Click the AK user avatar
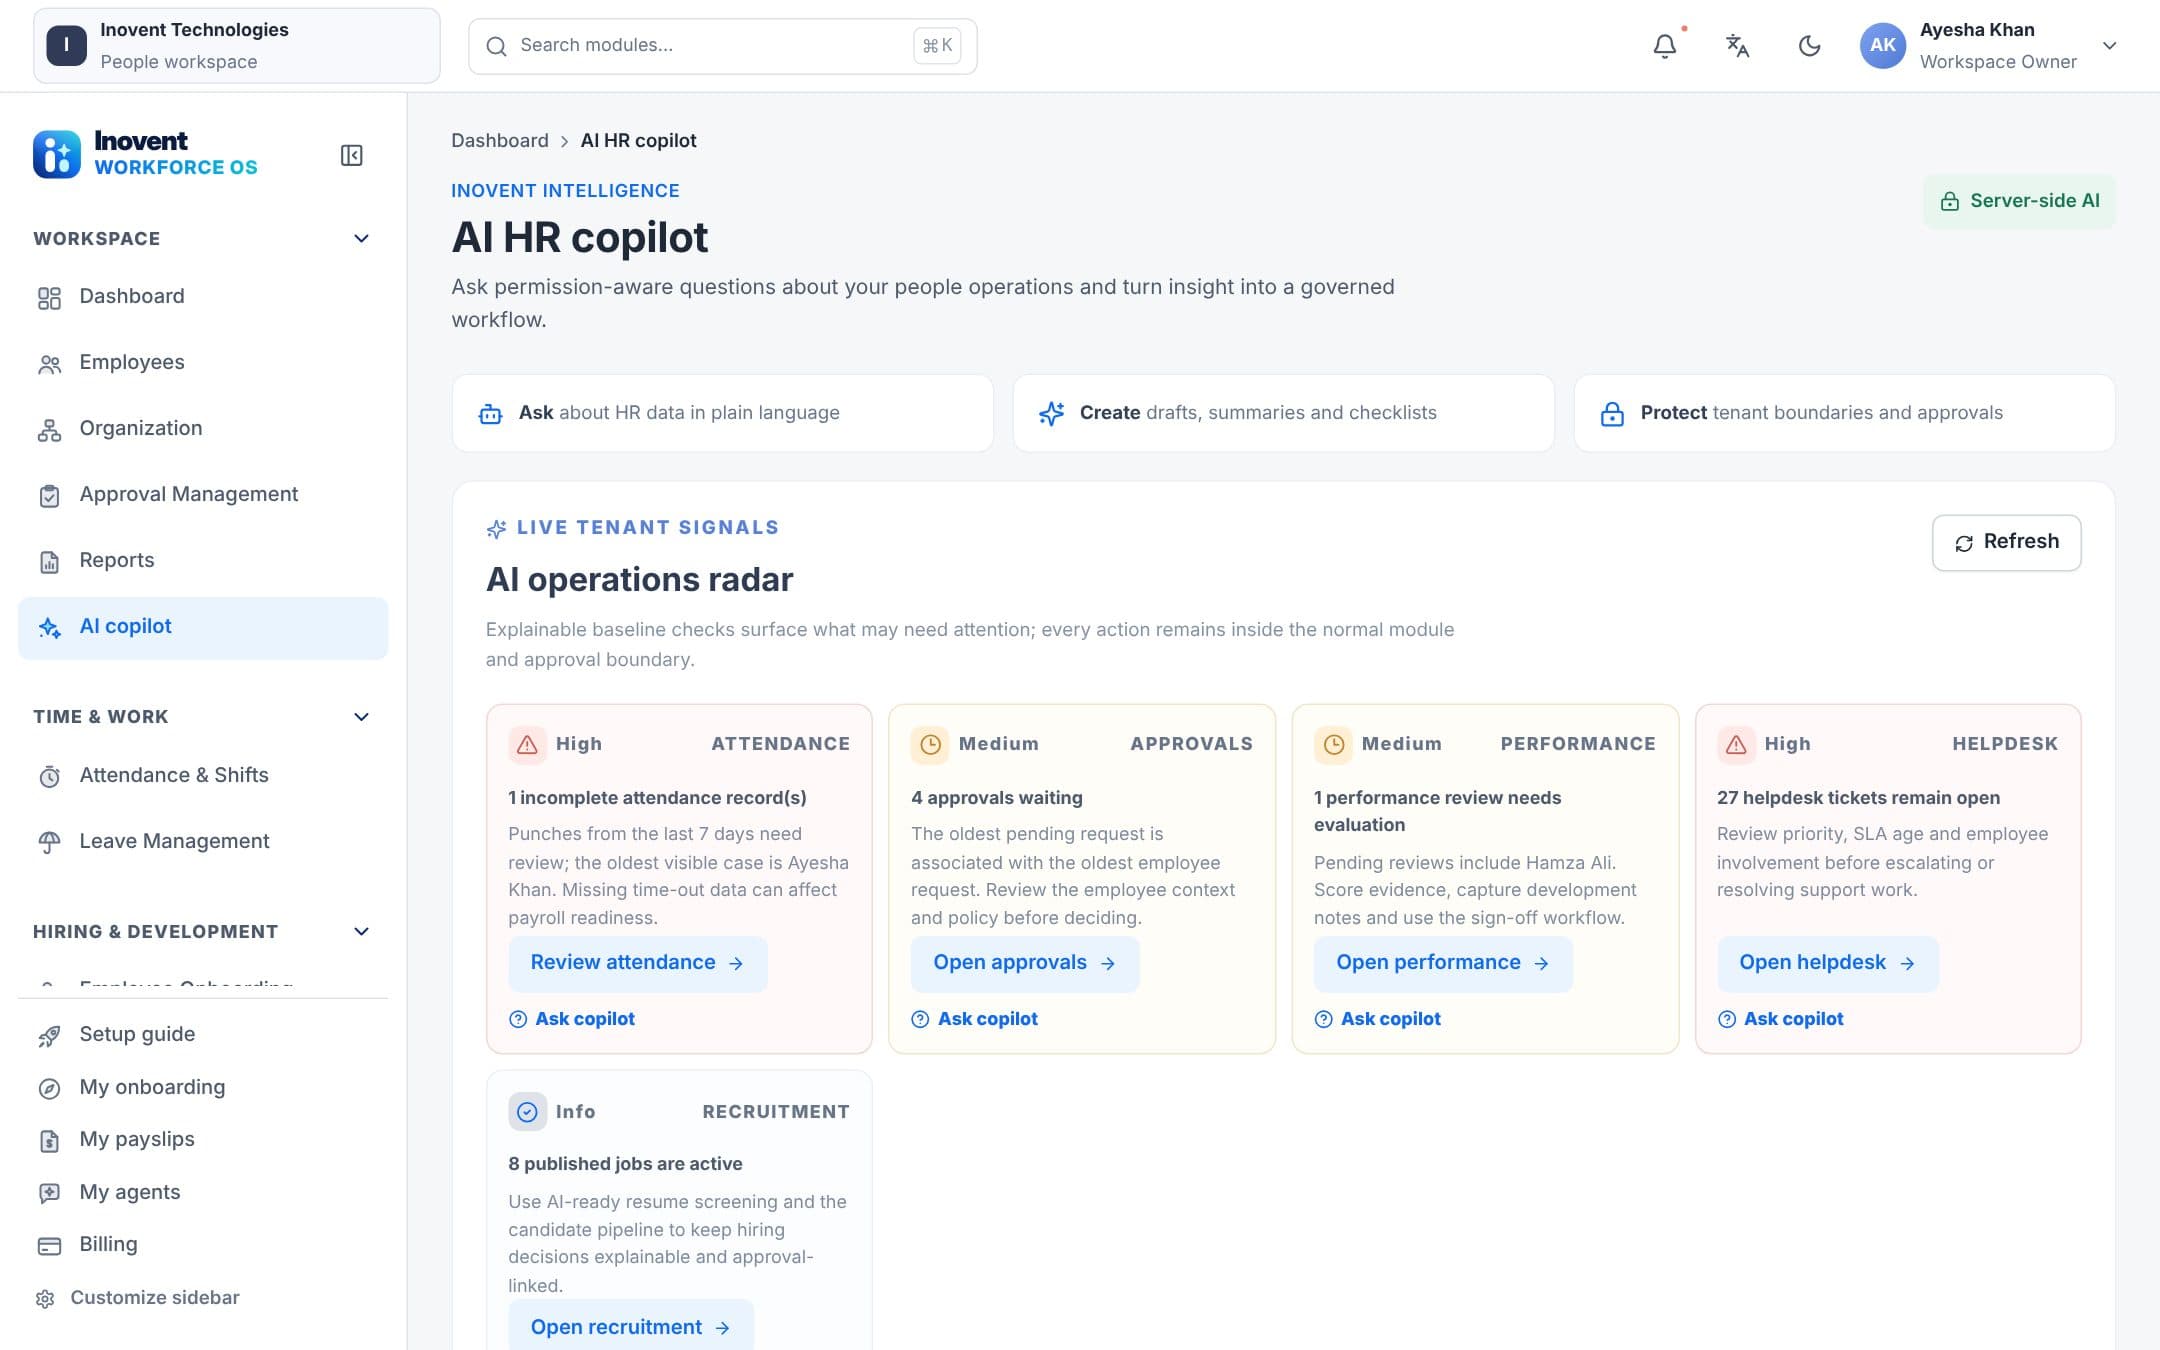The height and width of the screenshot is (1350, 2160). [x=1882, y=46]
